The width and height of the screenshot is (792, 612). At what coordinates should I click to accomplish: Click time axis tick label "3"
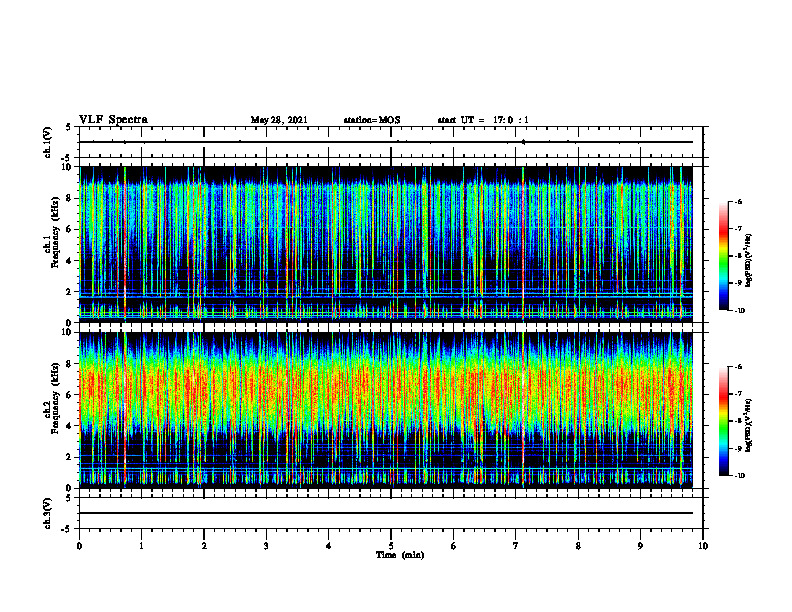(266, 546)
